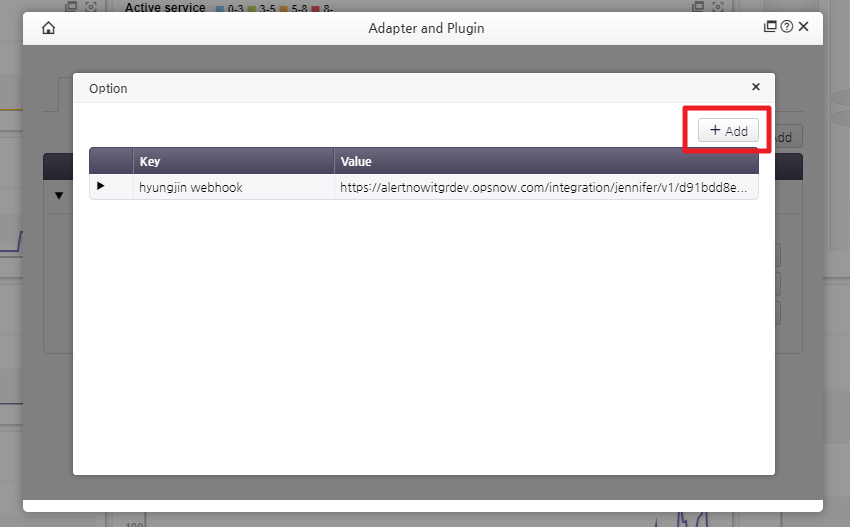Close the Option dialog
The image size is (850, 527).
(756, 87)
